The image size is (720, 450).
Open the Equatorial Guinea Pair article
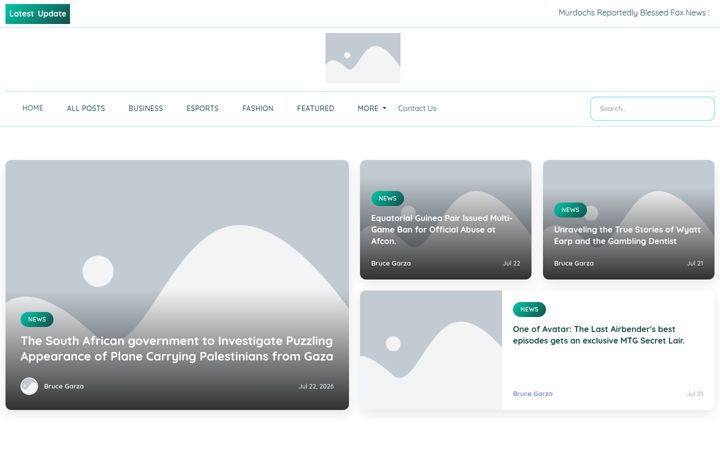tap(441, 230)
